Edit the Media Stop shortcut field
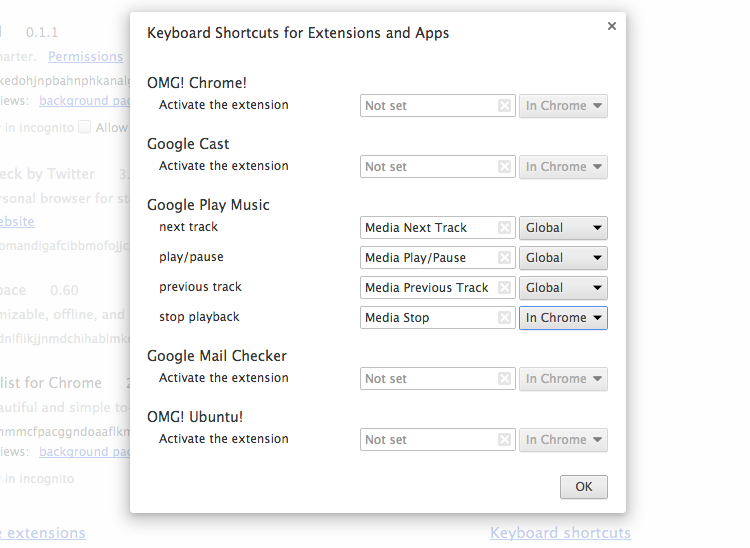 [x=428, y=318]
